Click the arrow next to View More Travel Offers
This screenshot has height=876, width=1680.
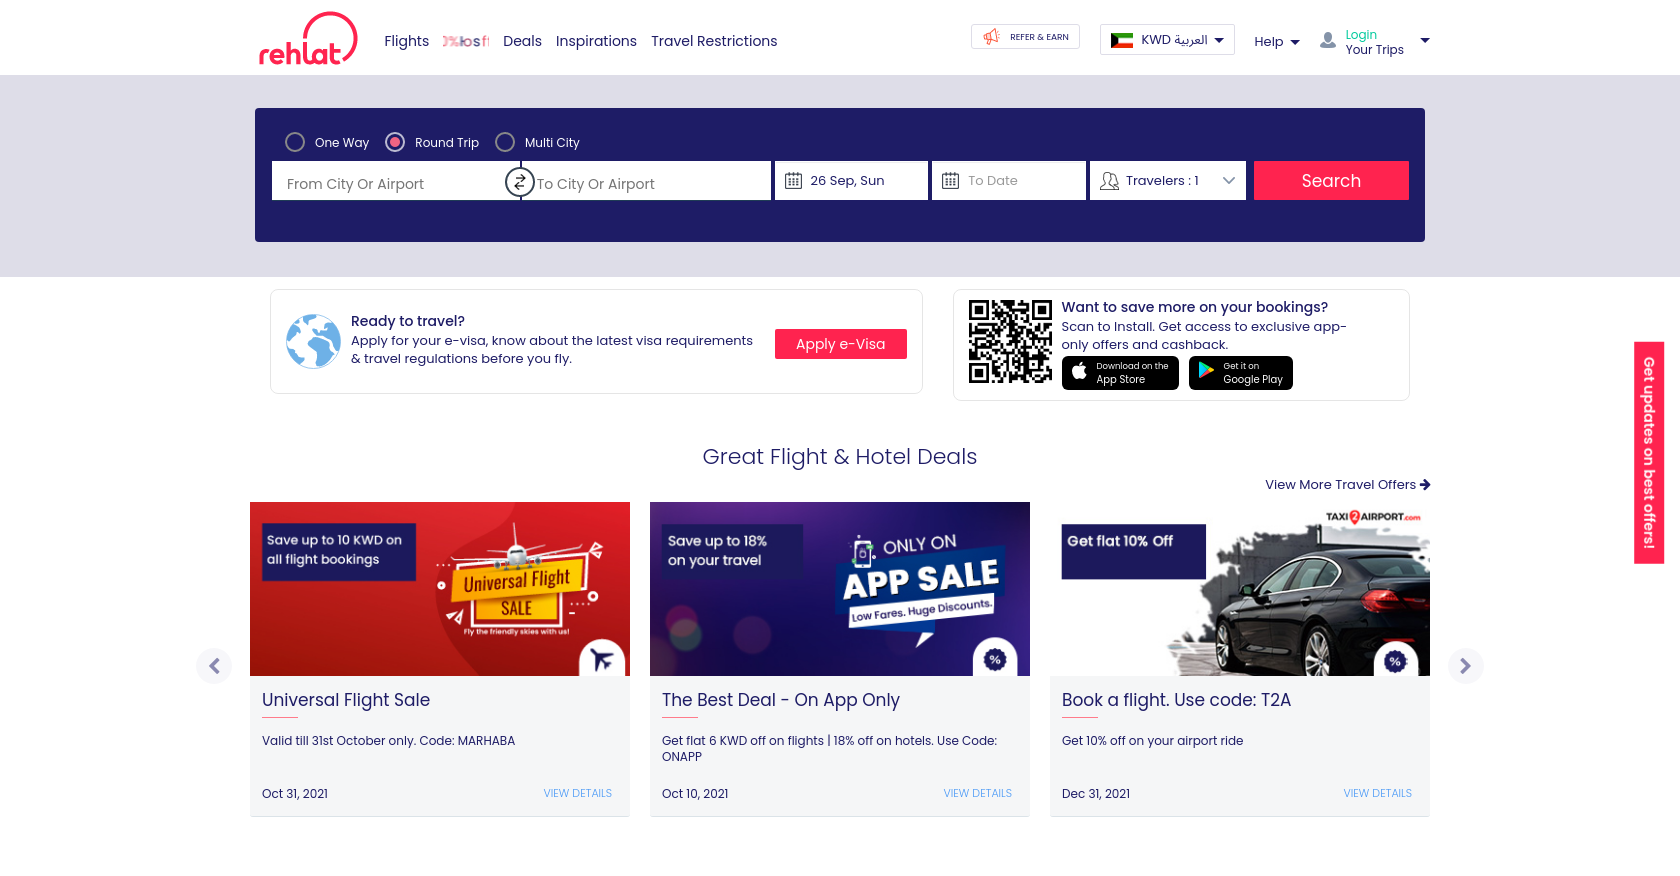point(1425,485)
